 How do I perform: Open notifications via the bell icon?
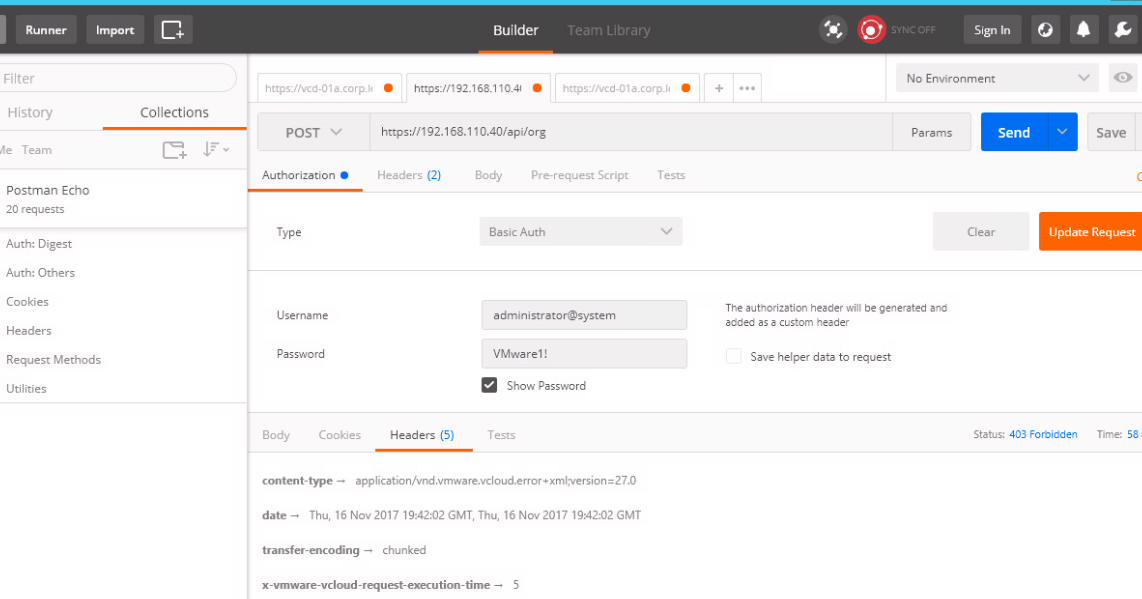[1083, 29]
